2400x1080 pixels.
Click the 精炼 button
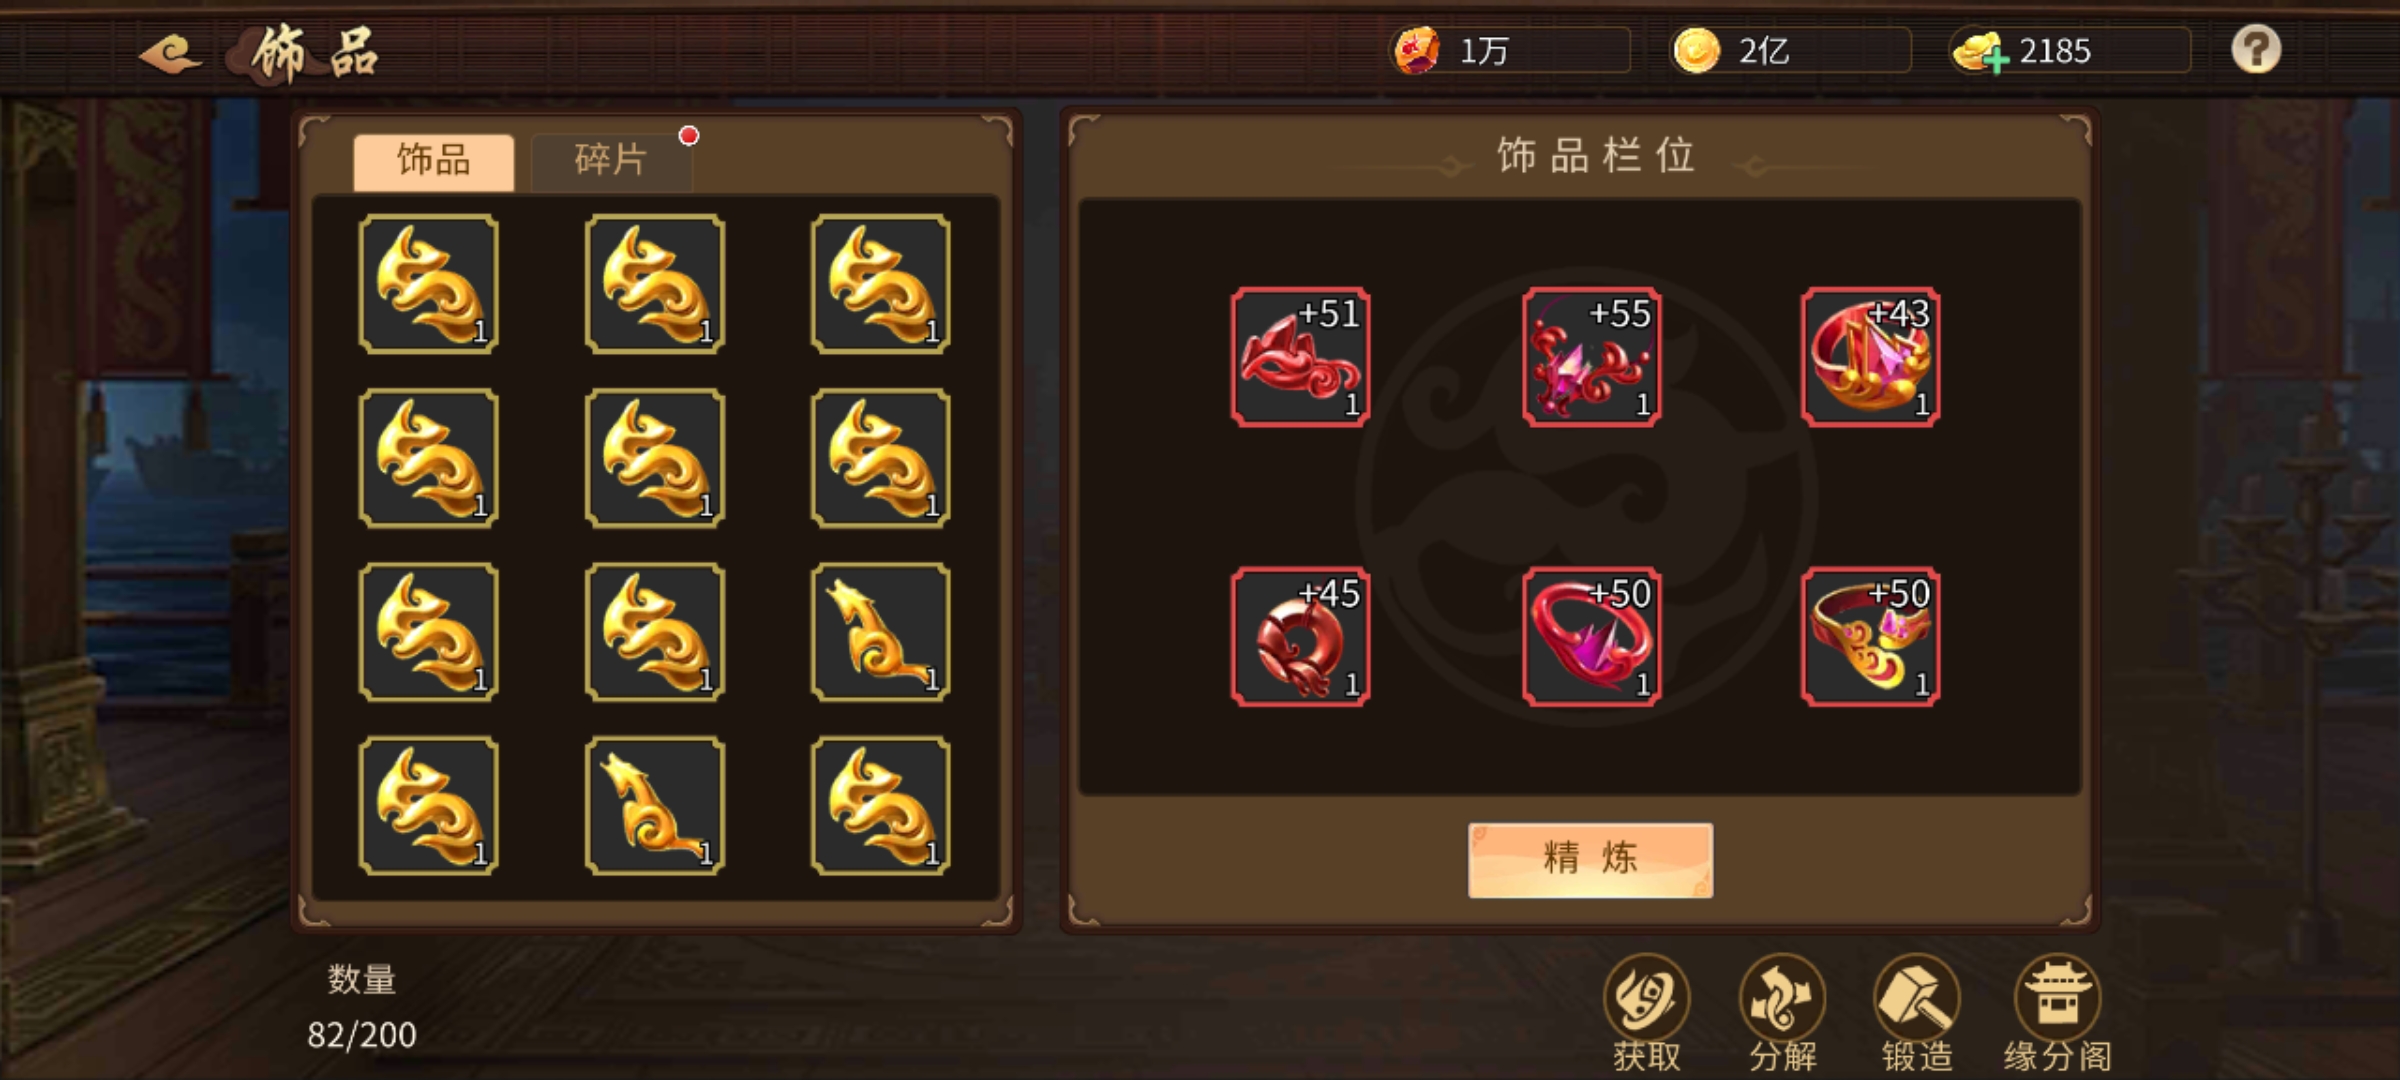click(1590, 860)
